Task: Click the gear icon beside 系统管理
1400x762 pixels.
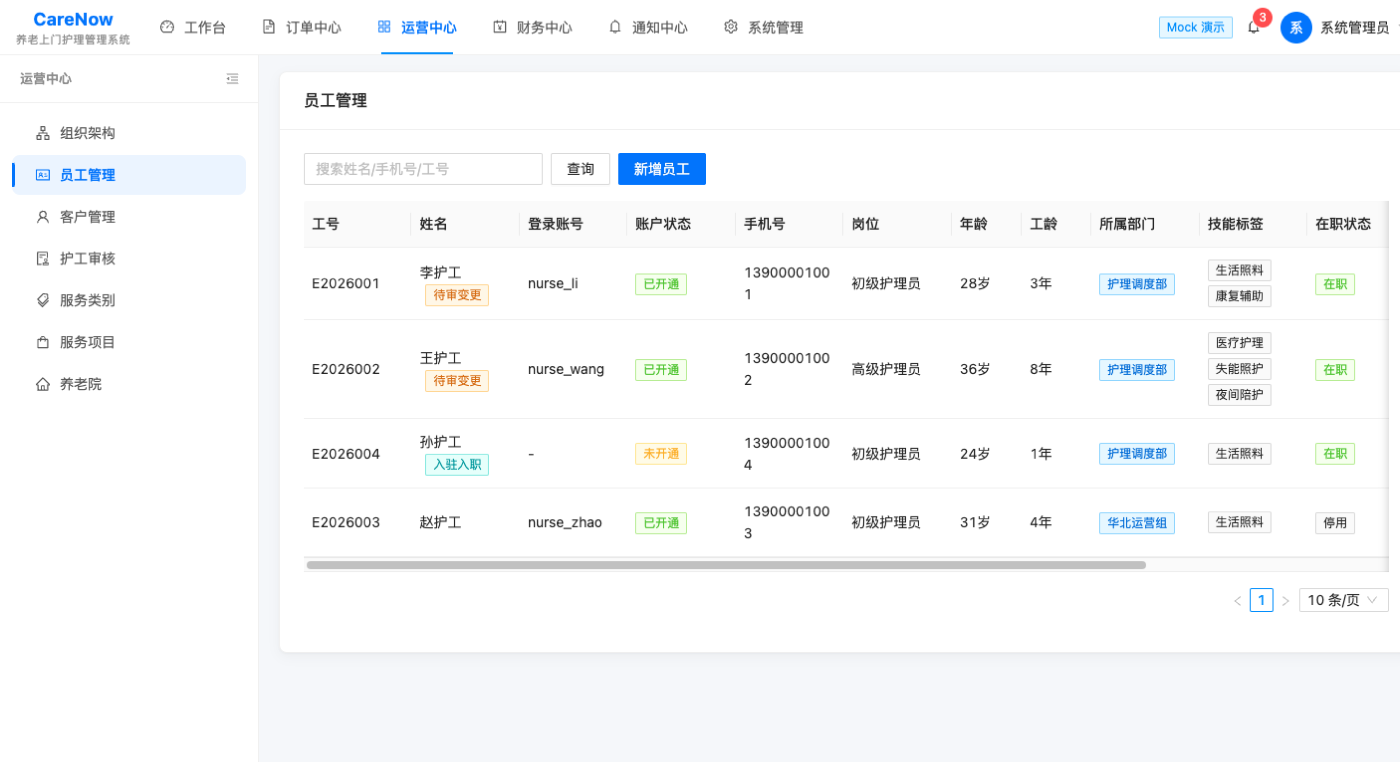Action: click(x=731, y=27)
